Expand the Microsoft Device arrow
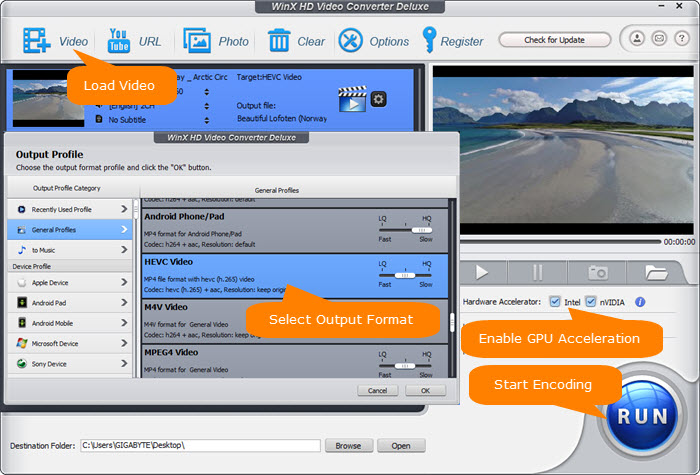The width and height of the screenshot is (700, 475). (124, 343)
